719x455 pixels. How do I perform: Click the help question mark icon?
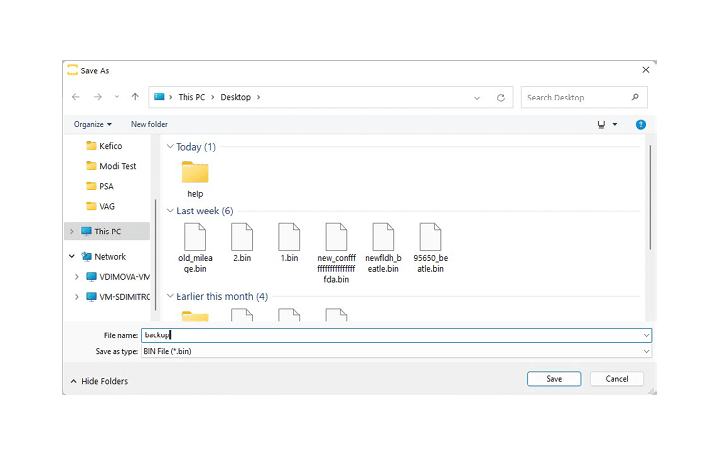point(640,125)
